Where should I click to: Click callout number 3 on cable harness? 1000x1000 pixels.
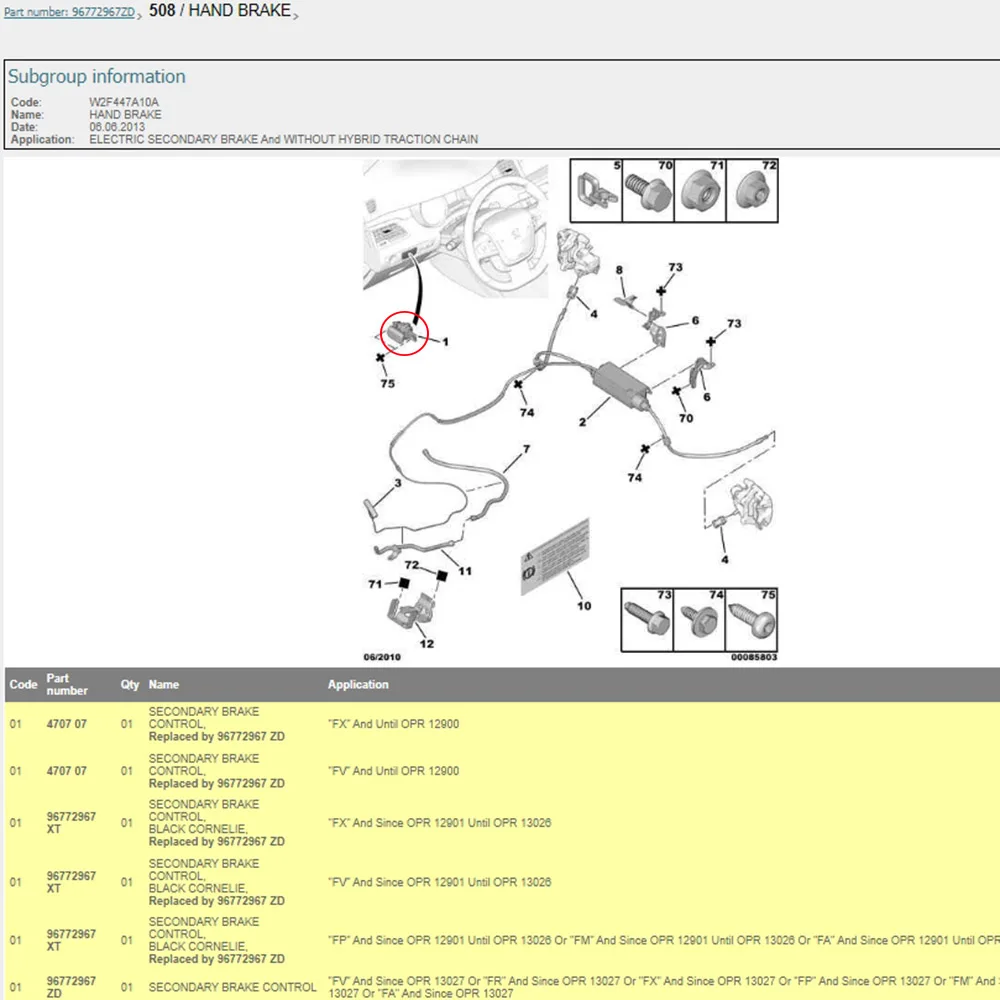point(398,483)
